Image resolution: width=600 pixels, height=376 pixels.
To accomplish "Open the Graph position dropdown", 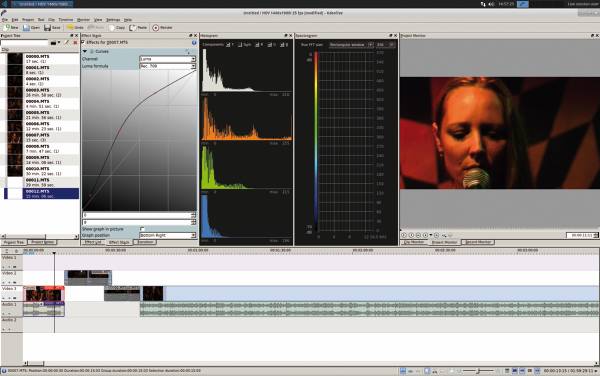I will [168, 235].
